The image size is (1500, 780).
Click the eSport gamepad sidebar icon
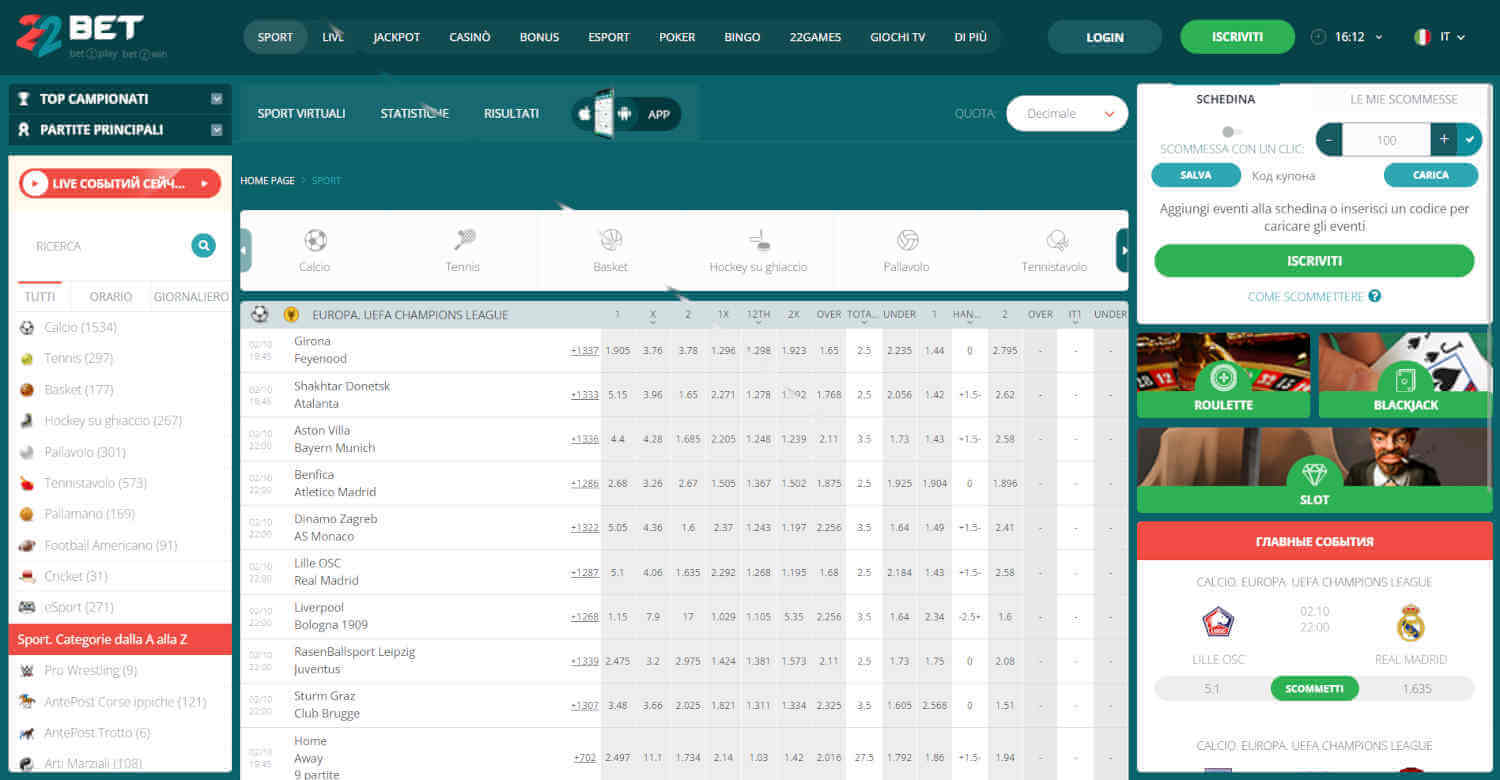tap(27, 607)
